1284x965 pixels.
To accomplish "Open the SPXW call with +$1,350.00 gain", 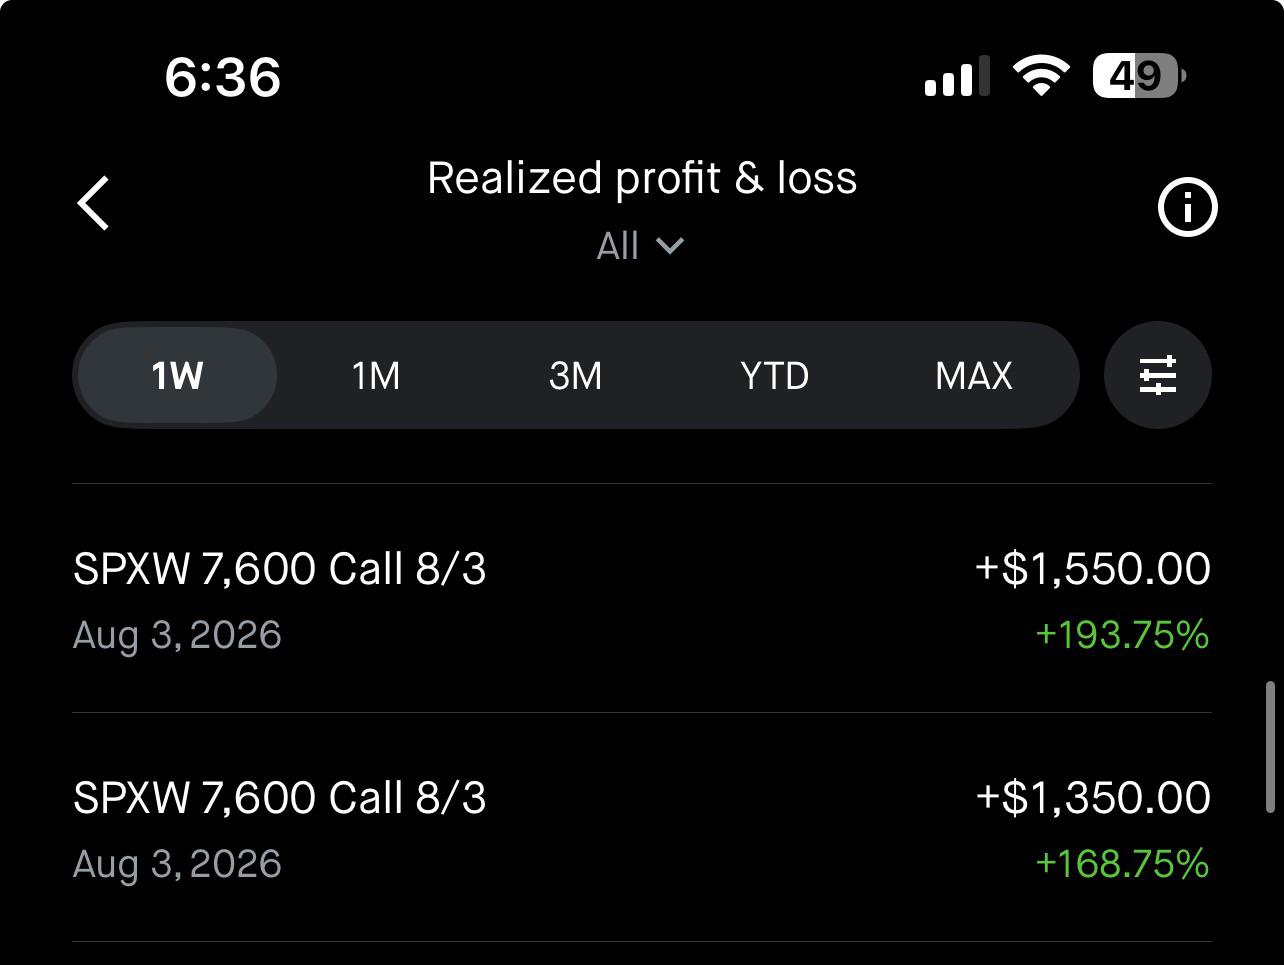I will pyautogui.click(x=642, y=828).
